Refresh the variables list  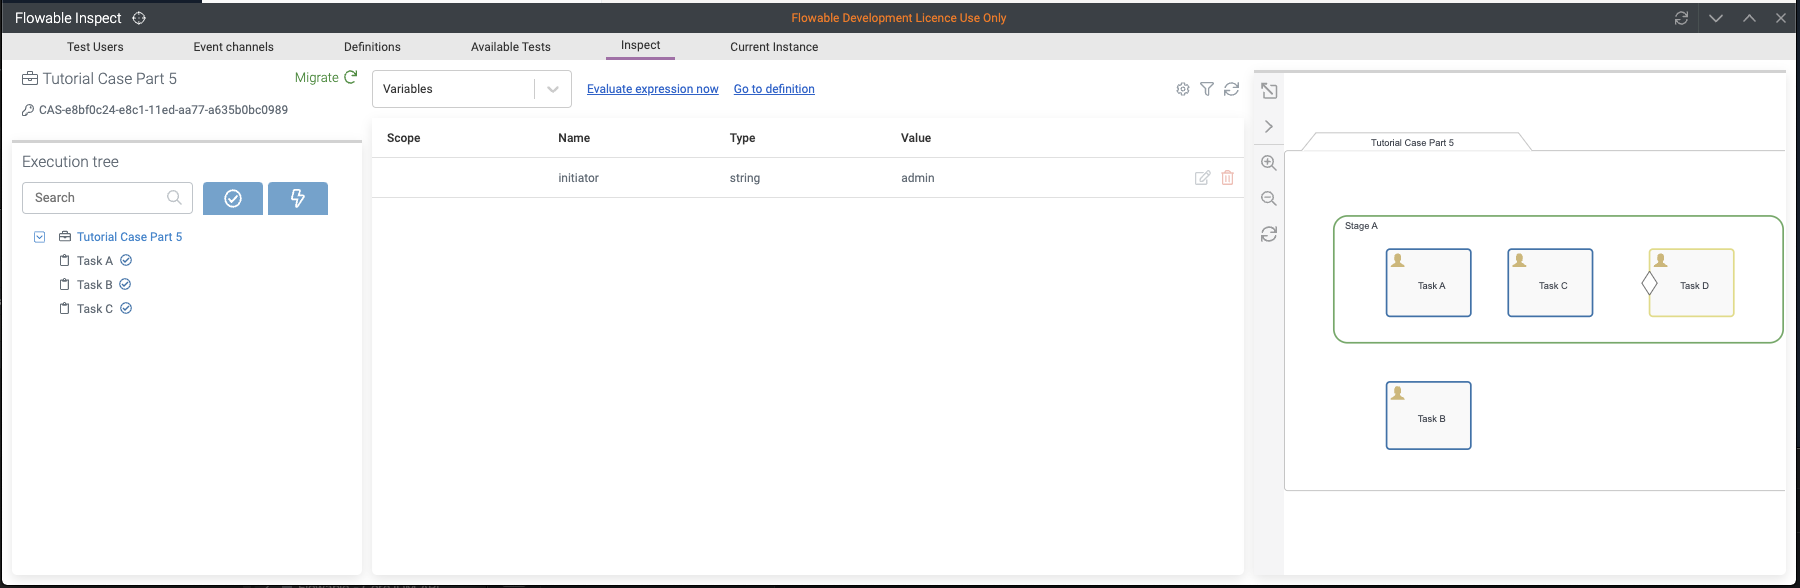[x=1232, y=89]
